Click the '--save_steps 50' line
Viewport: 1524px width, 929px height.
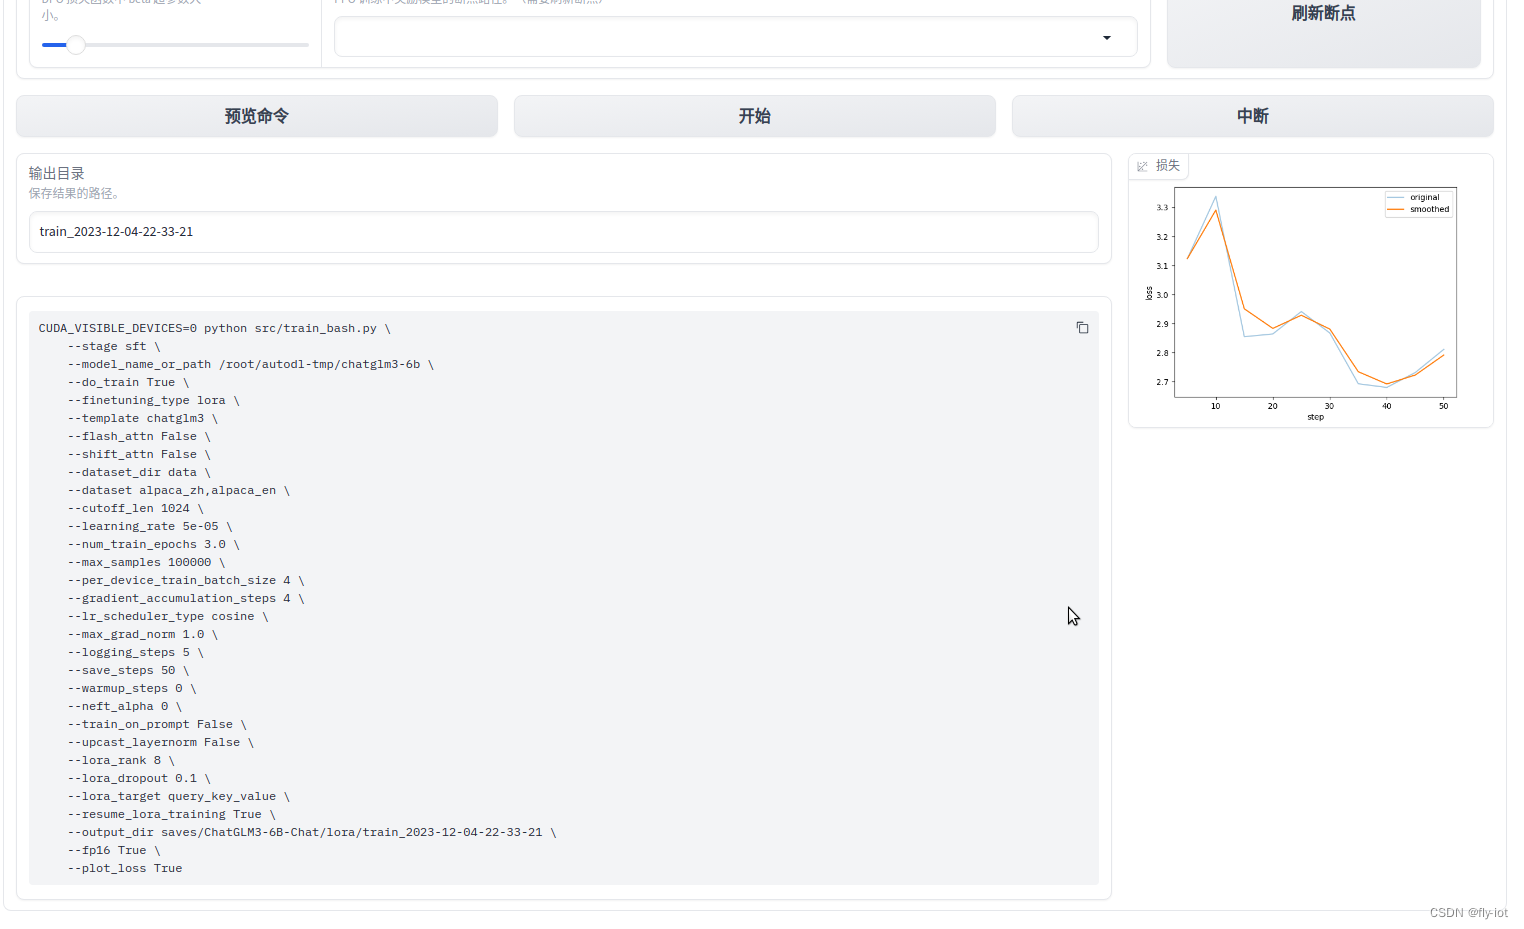click(129, 670)
